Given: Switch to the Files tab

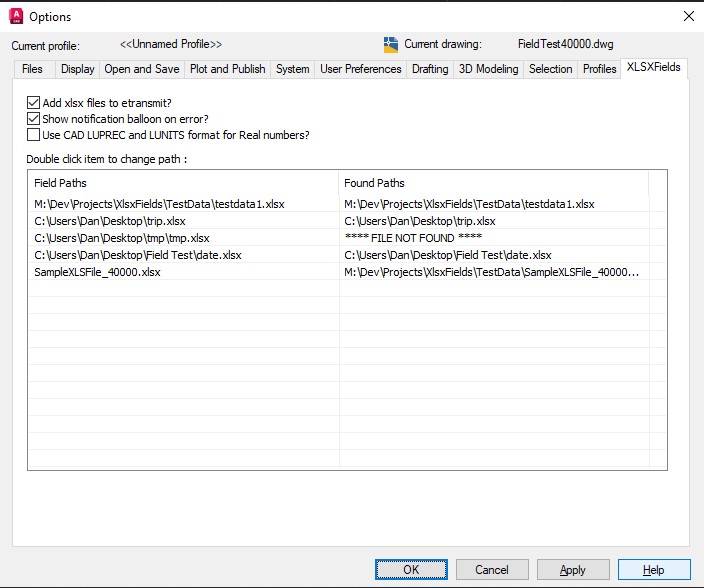Looking at the screenshot, I should [32, 69].
